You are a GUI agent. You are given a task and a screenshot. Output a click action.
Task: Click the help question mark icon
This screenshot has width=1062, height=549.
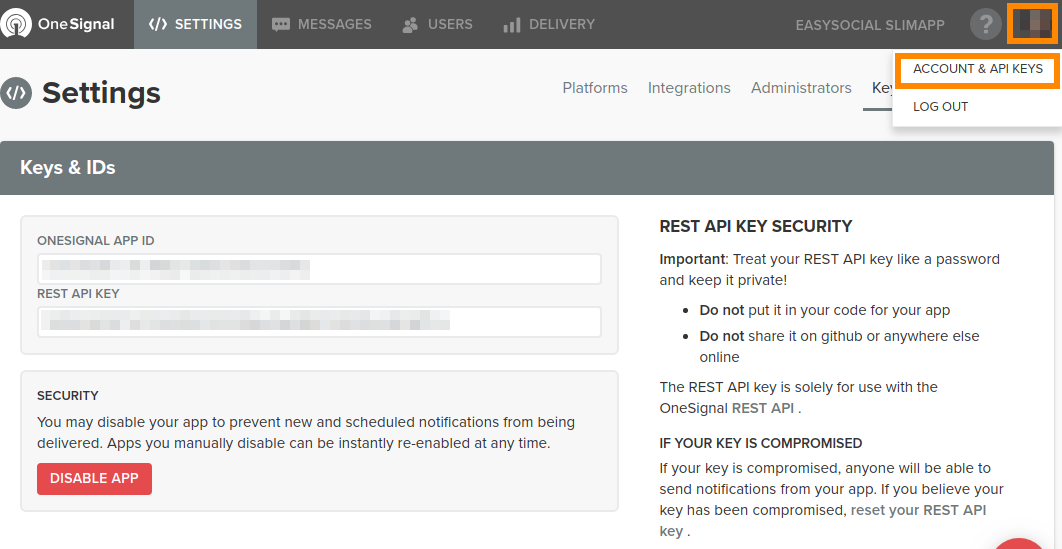pyautogui.click(x=985, y=24)
